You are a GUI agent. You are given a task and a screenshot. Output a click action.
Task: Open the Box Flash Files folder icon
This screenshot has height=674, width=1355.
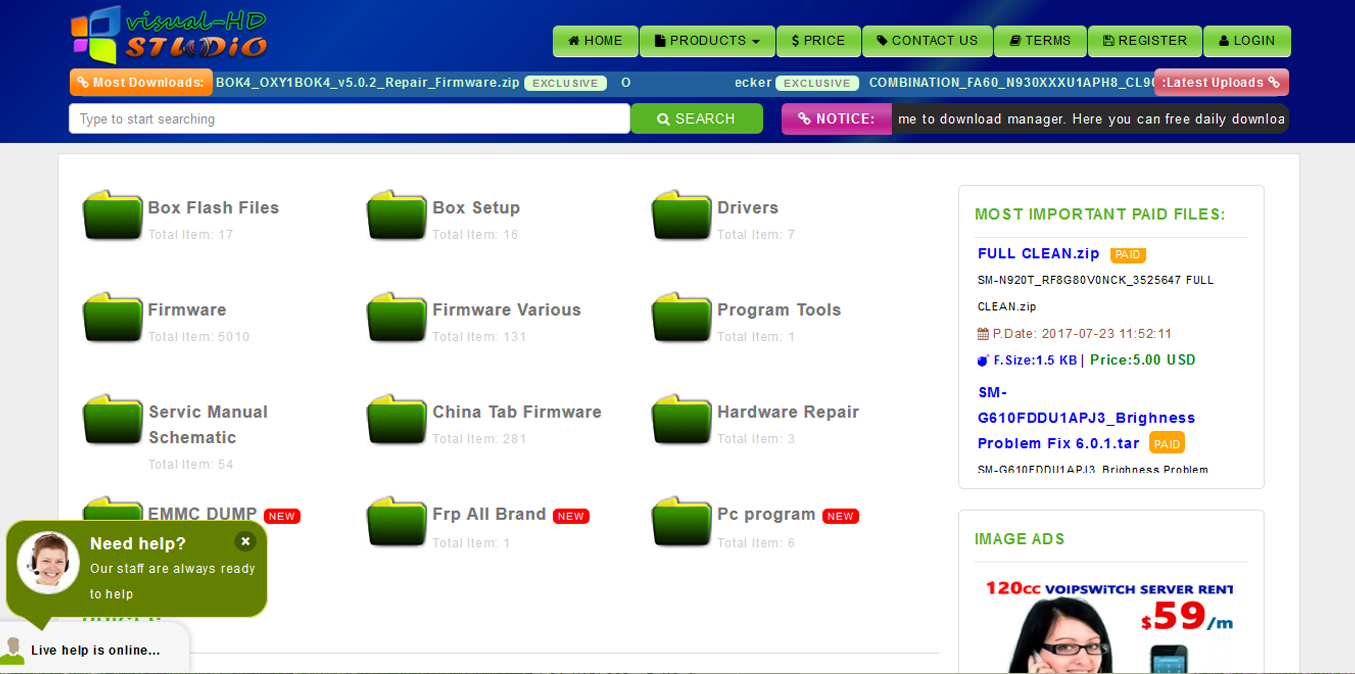point(112,215)
